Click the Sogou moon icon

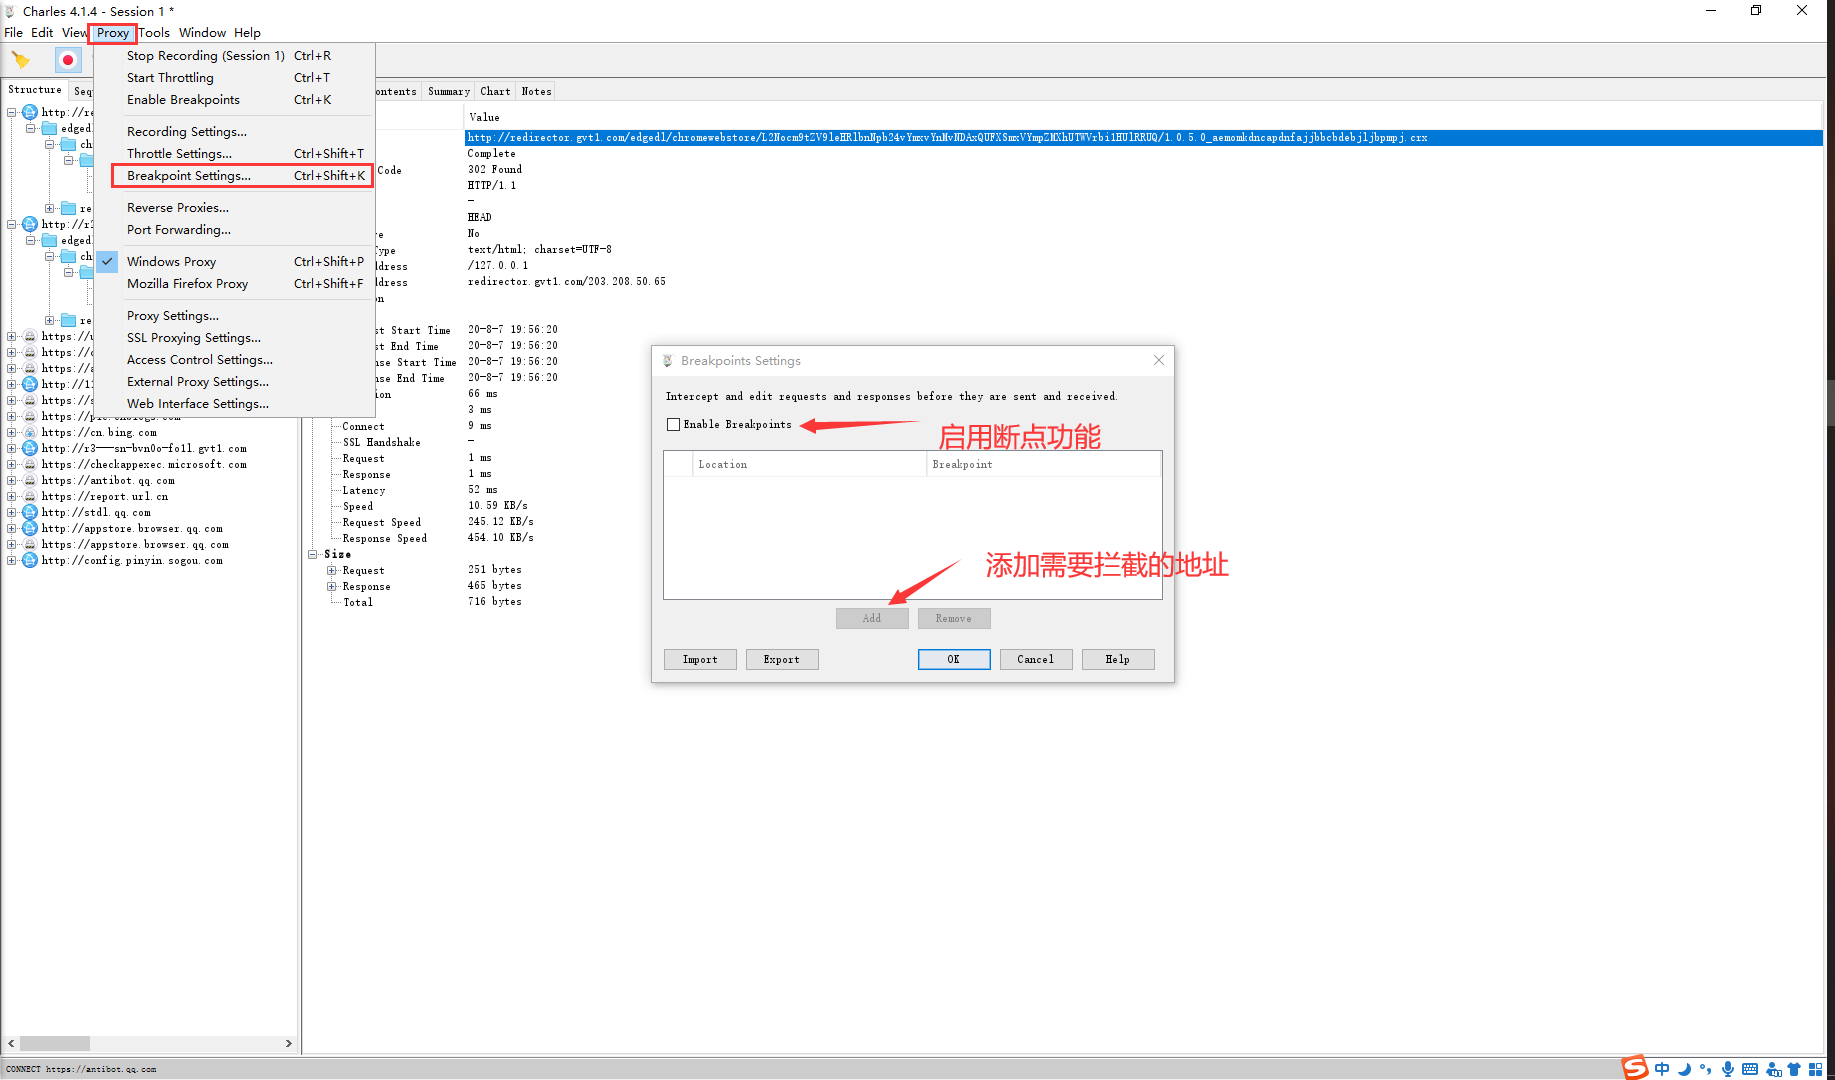1684,1069
